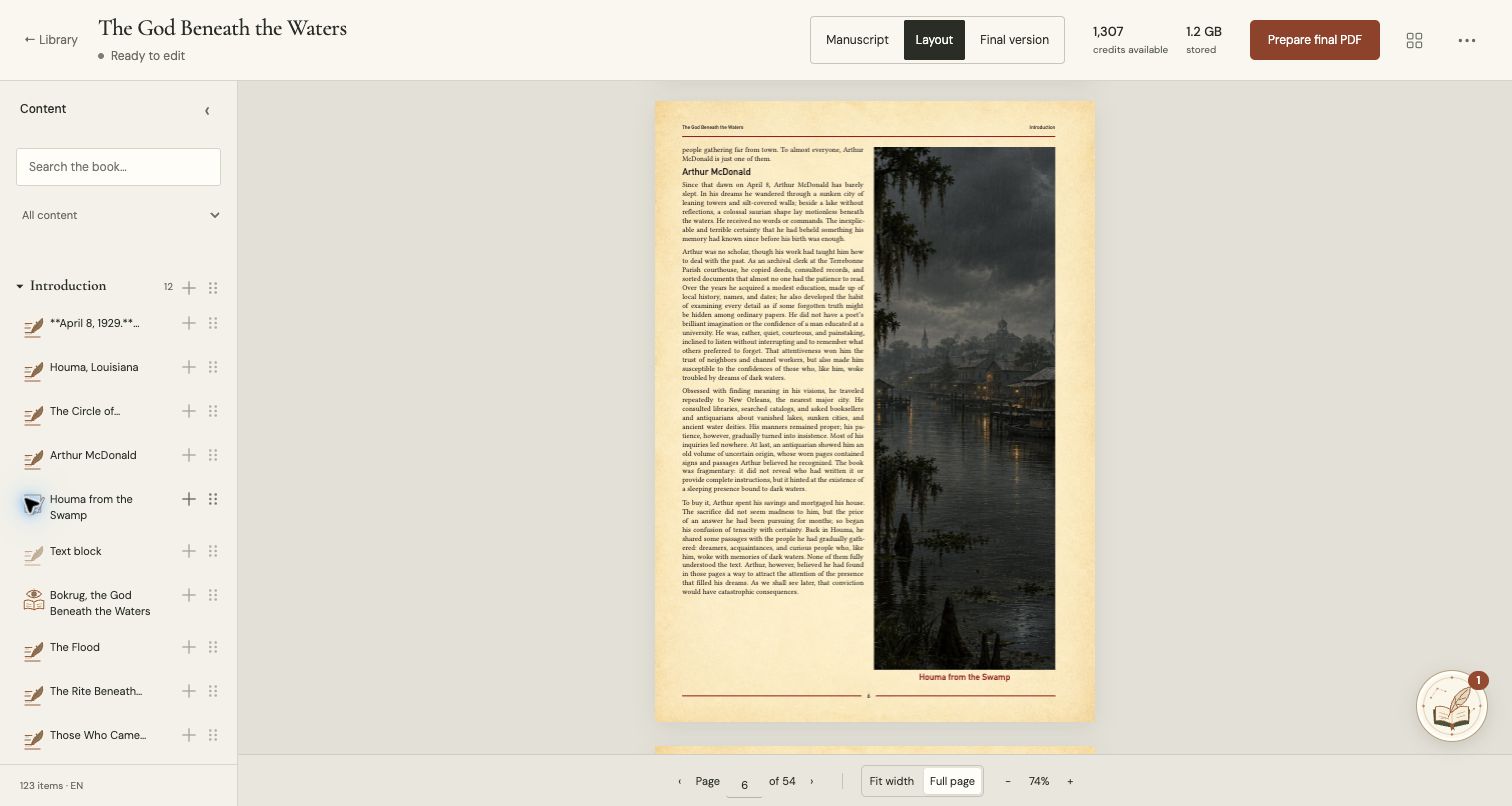This screenshot has height=806, width=1512.
Task: Switch to Final version mode
Action: (1014, 40)
